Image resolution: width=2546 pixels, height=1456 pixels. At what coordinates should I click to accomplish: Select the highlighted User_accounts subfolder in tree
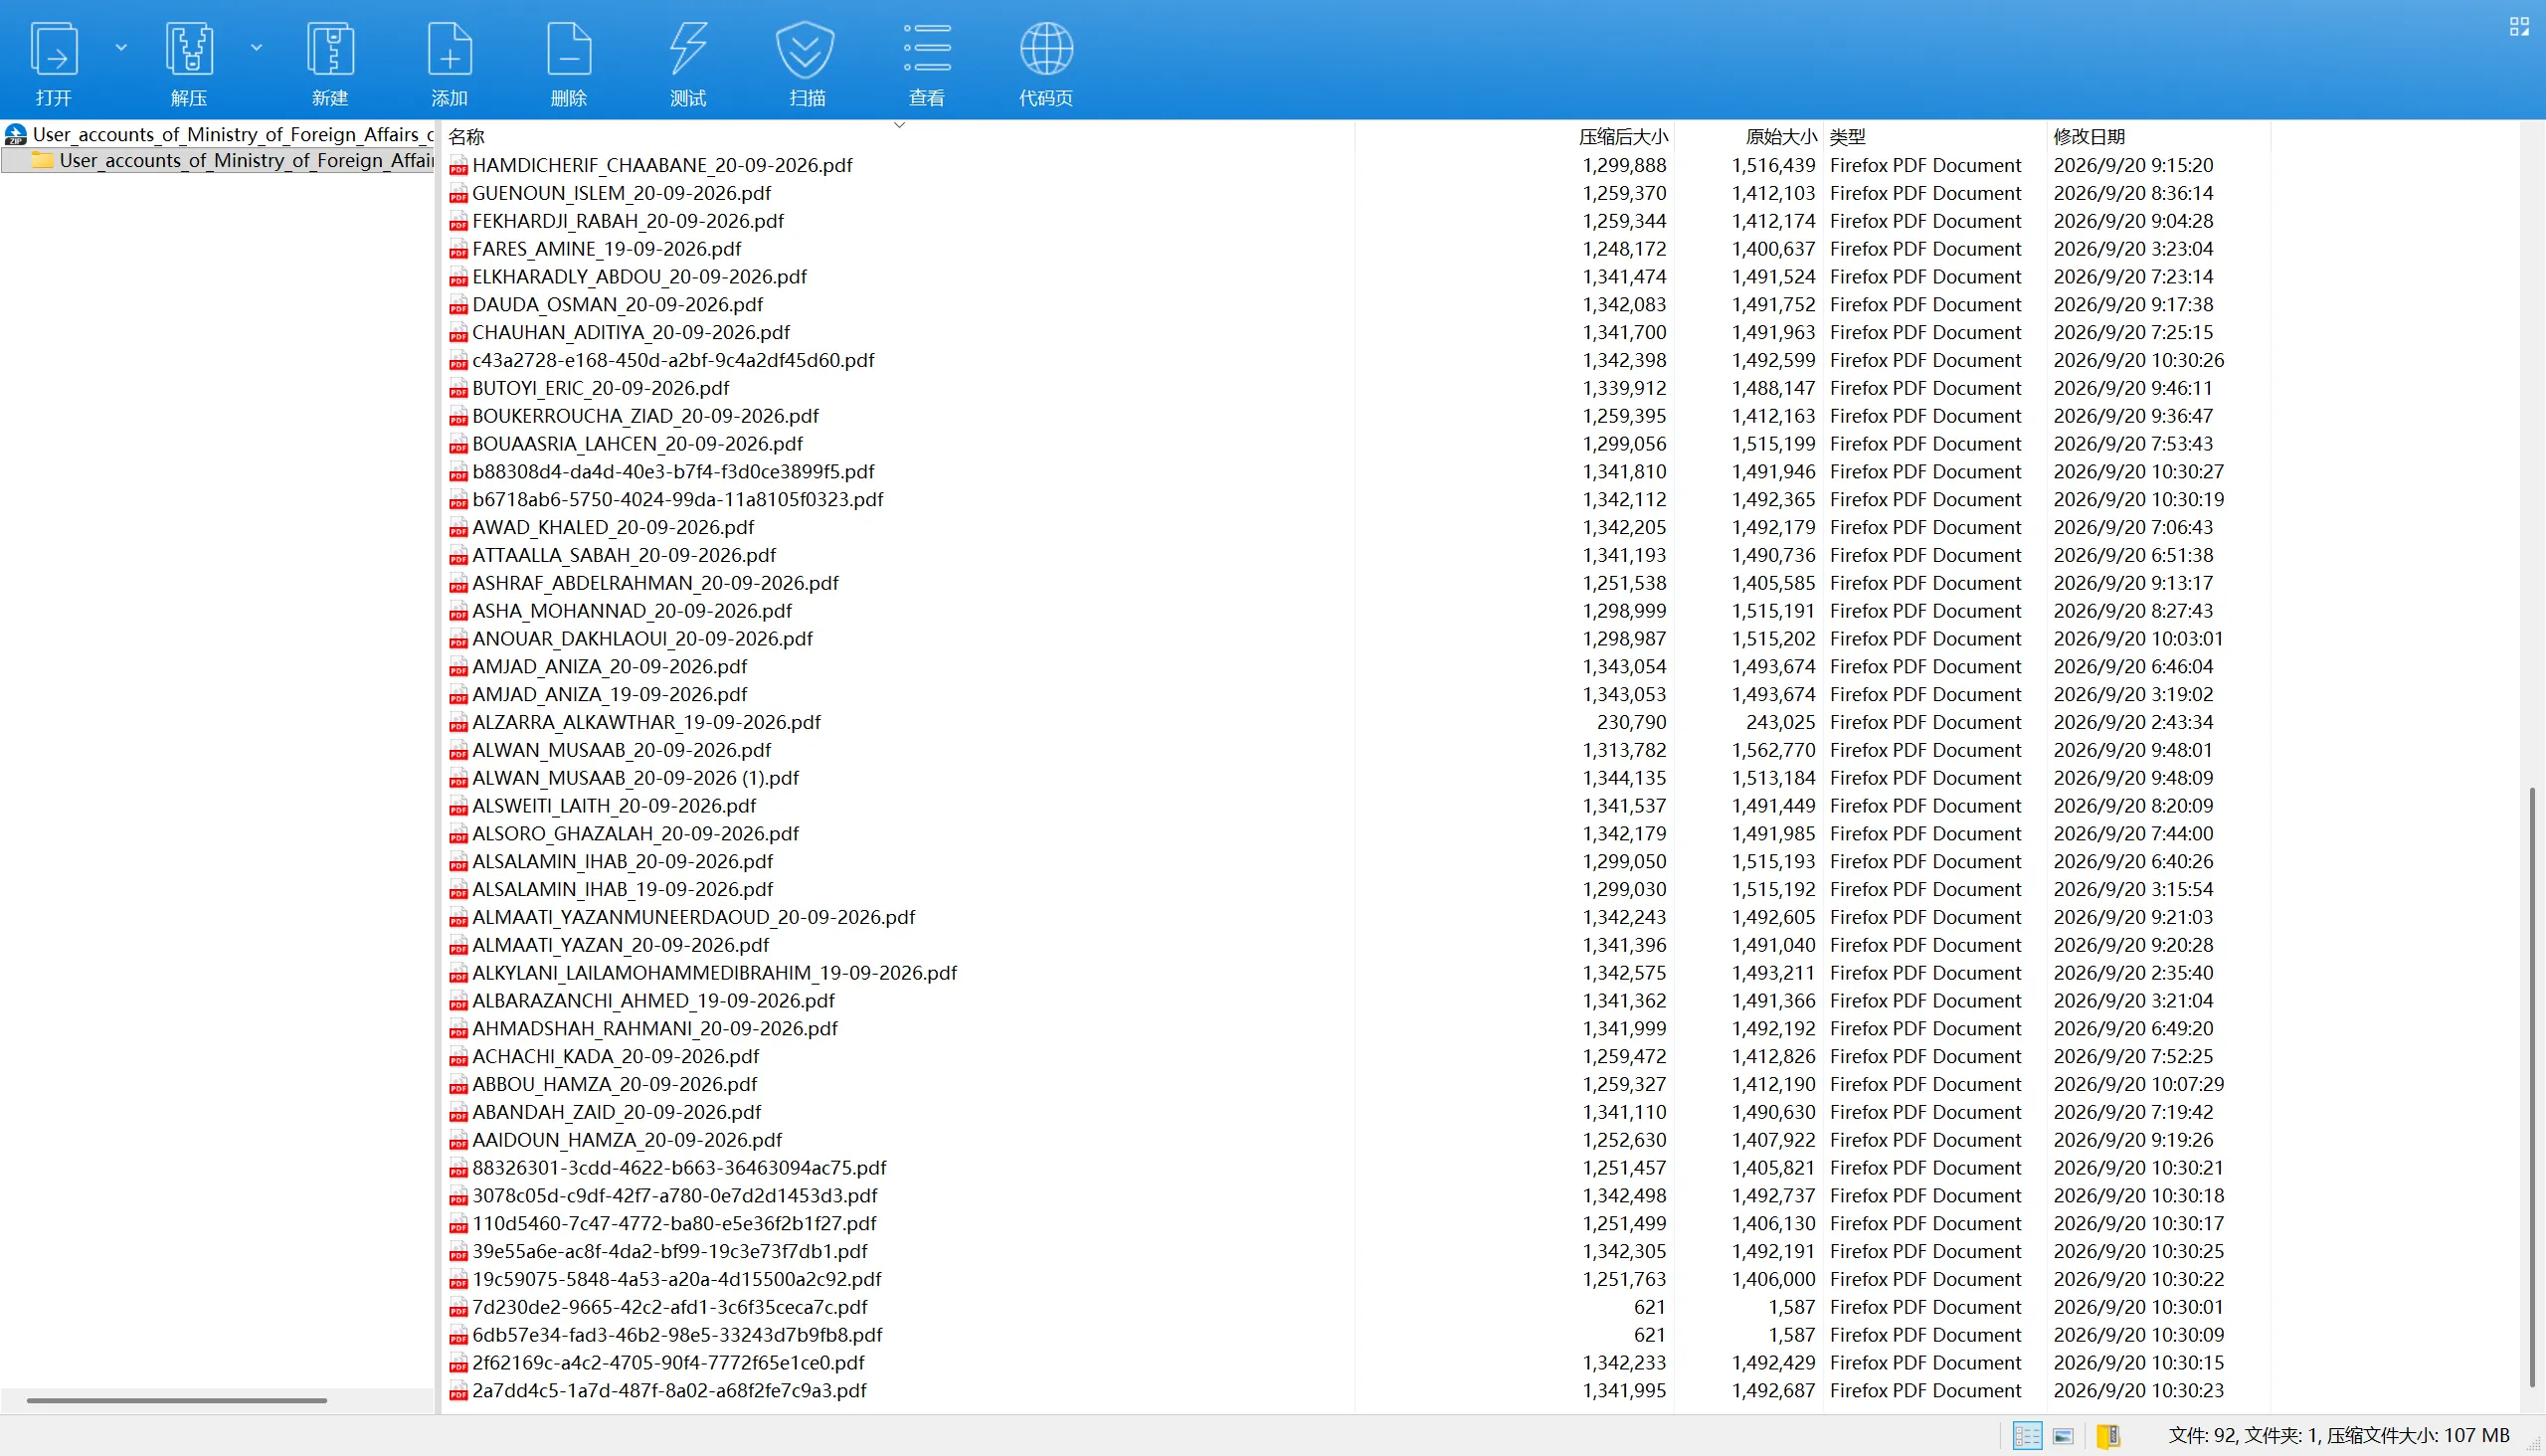[x=219, y=160]
